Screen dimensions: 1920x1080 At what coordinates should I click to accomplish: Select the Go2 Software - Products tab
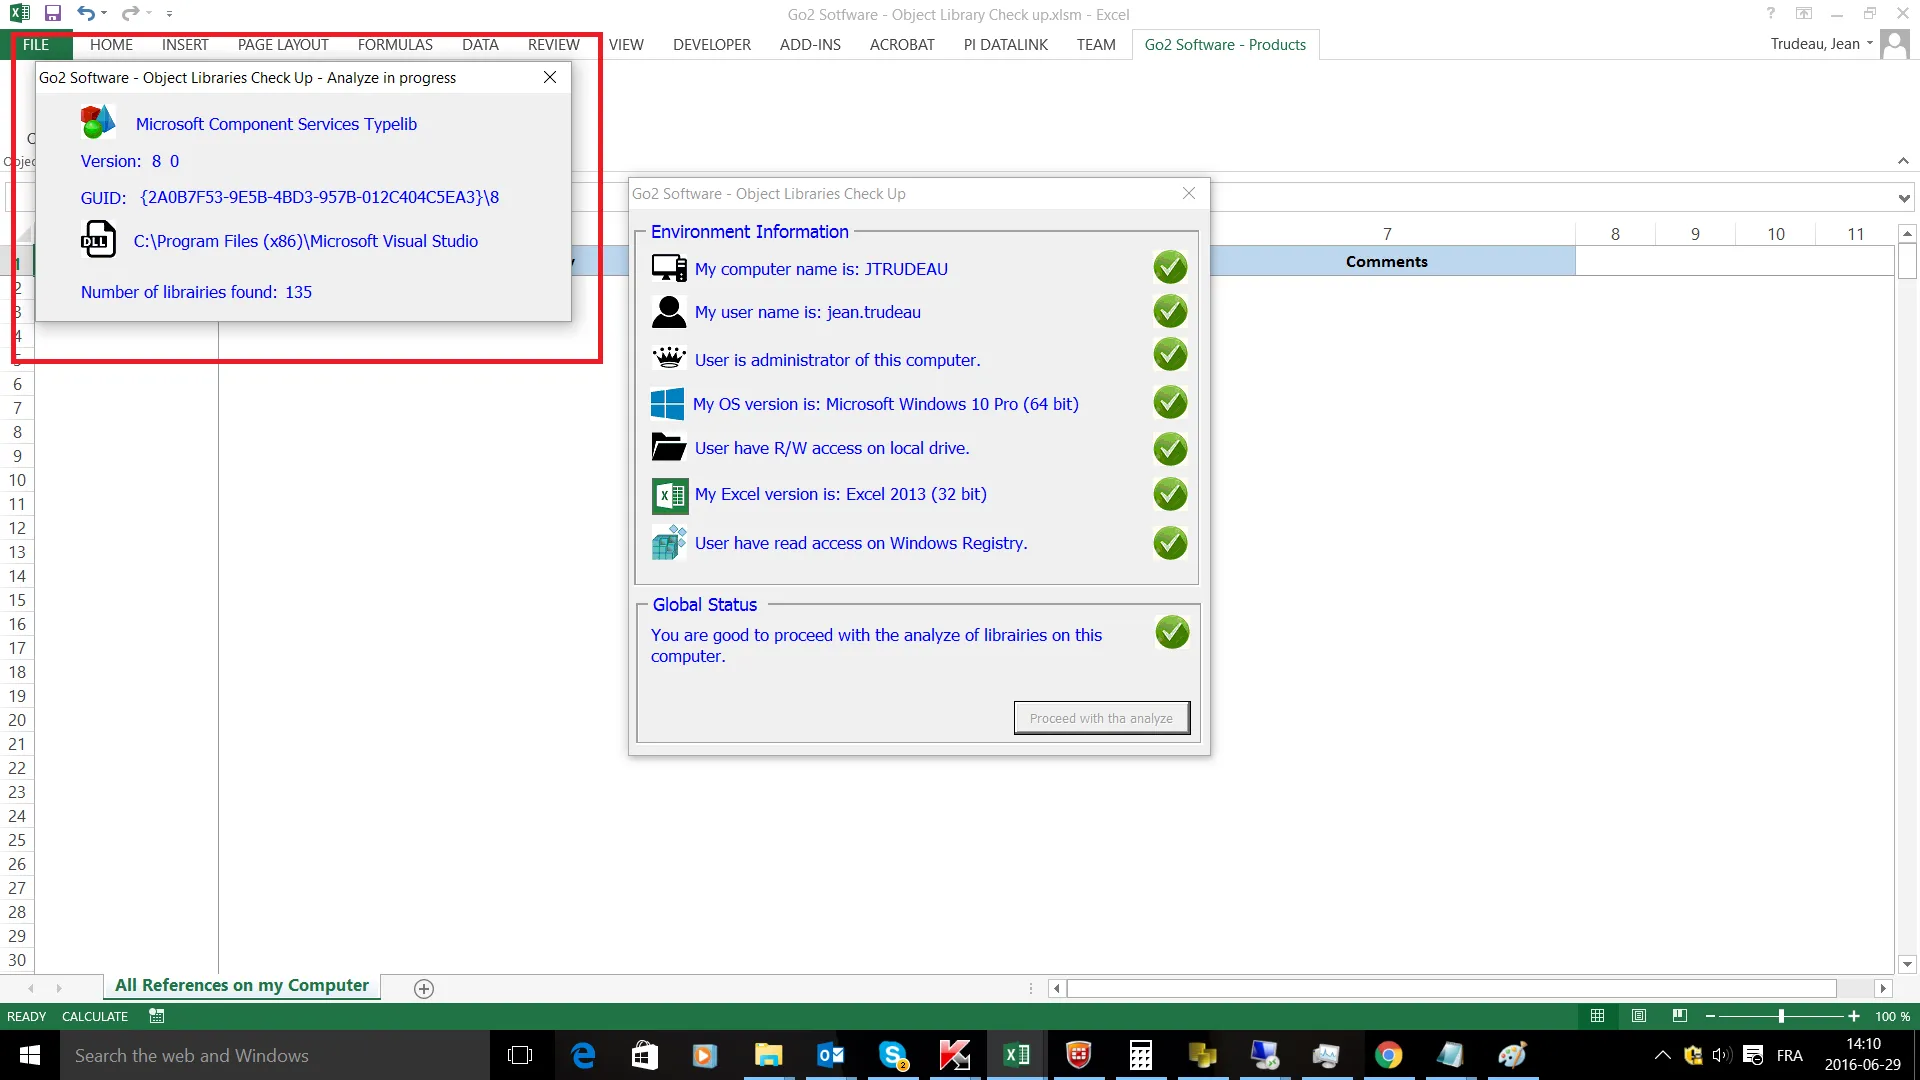pos(1224,45)
